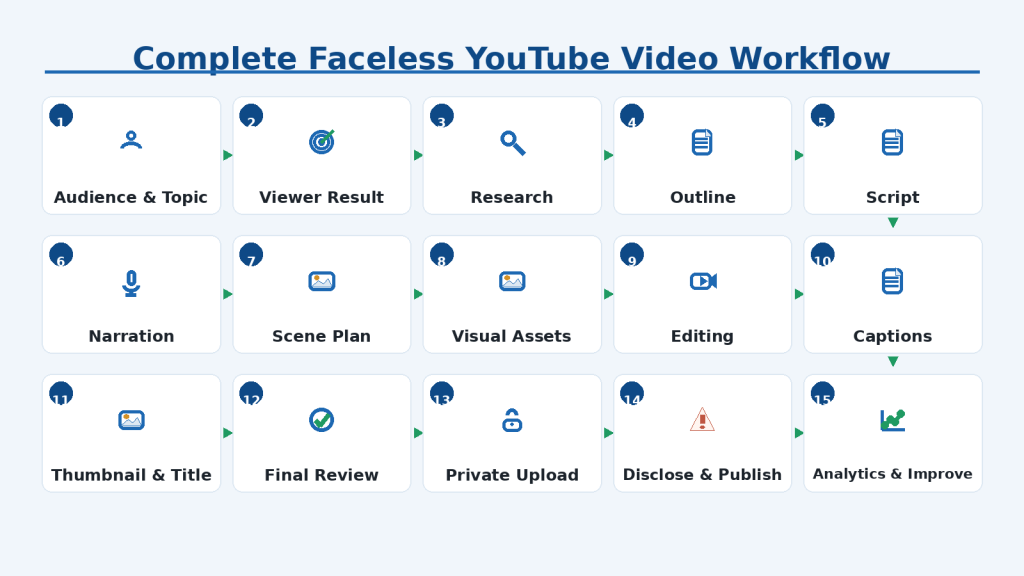Select the "Scene Plan" label
Image resolution: width=1024 pixels, height=576 pixels.
pos(321,336)
